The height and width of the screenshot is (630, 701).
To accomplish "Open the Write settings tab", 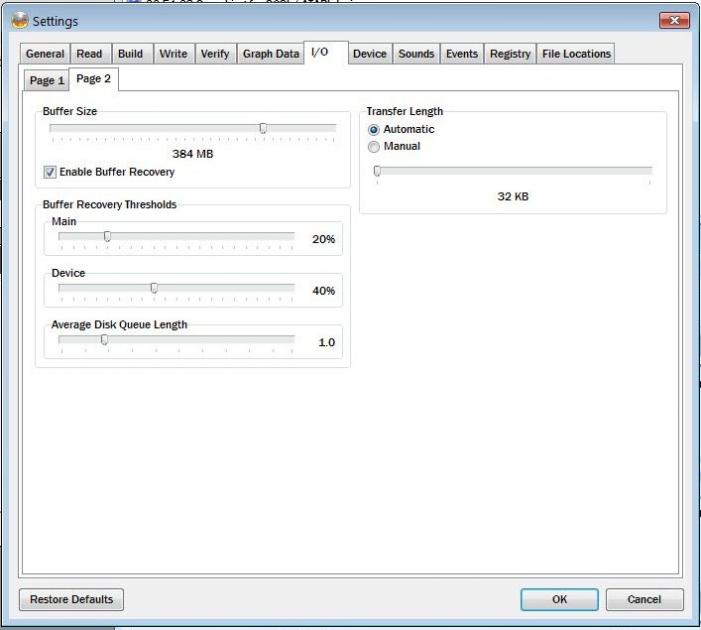I will (173, 54).
